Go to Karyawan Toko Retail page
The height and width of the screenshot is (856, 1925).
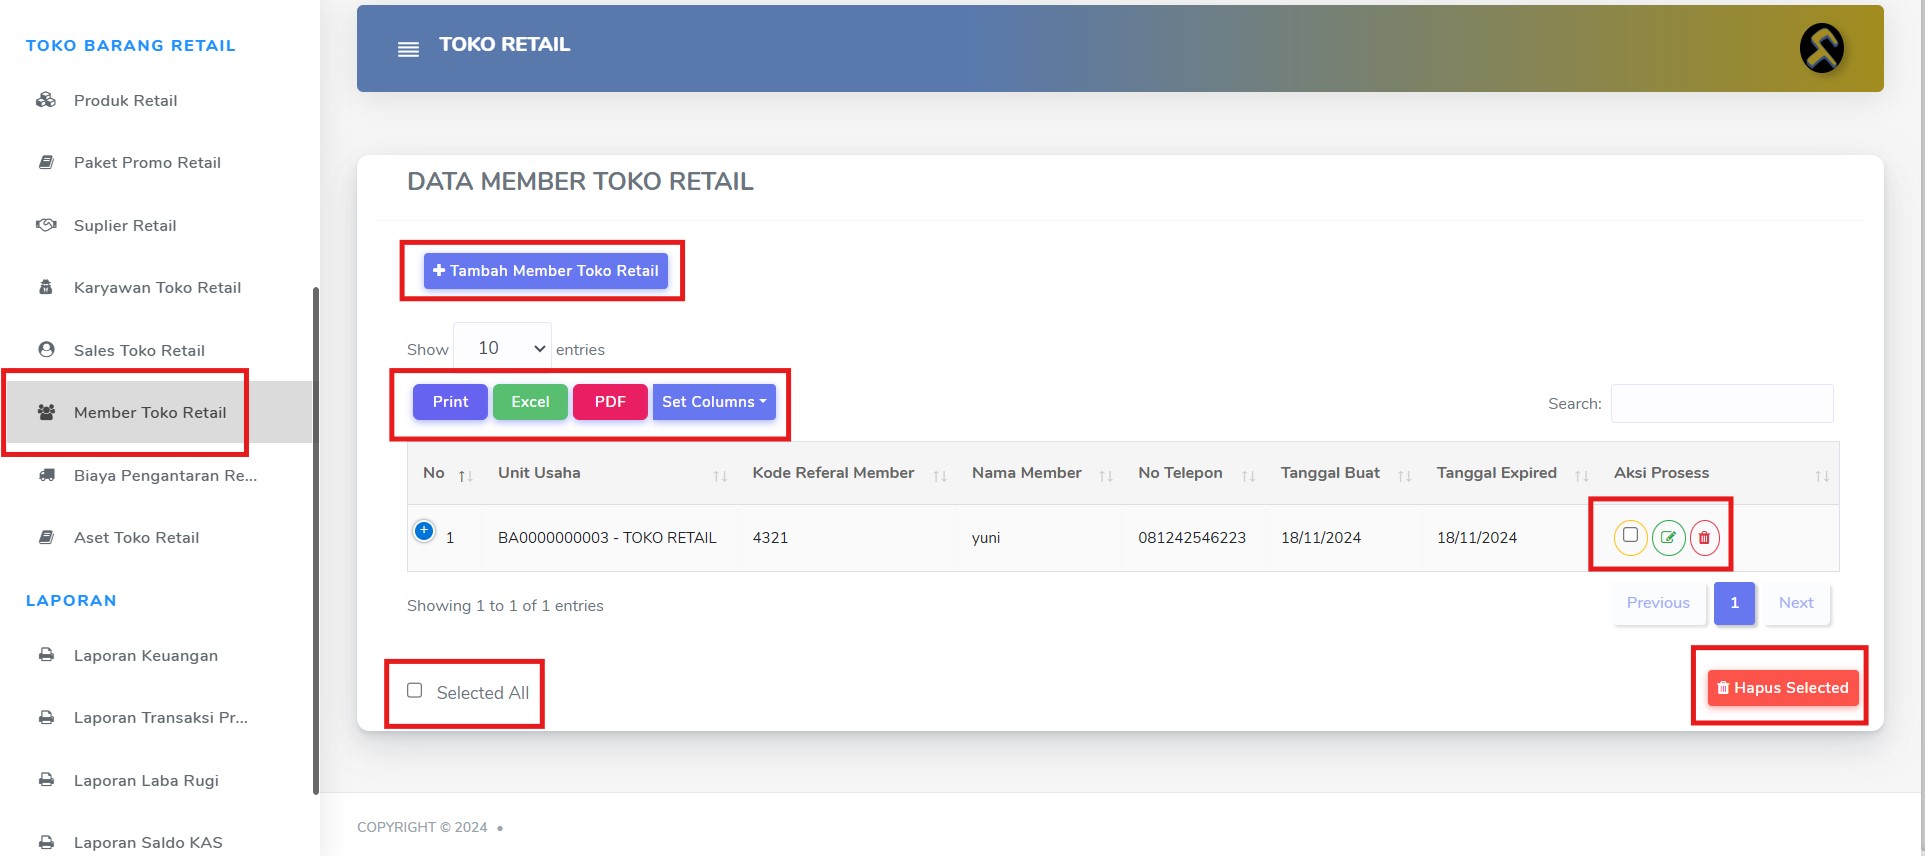(157, 287)
